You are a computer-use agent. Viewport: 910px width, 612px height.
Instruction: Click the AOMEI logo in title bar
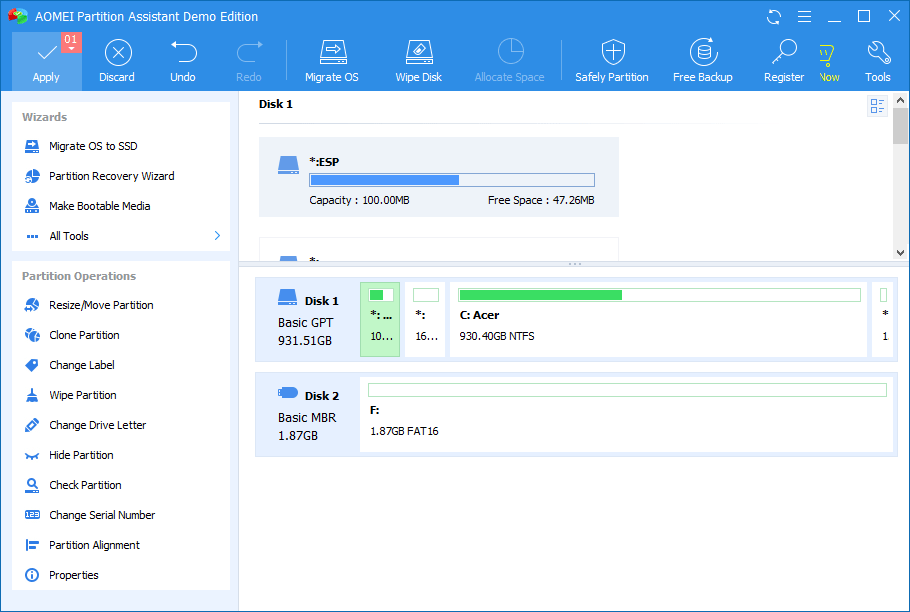[18, 16]
